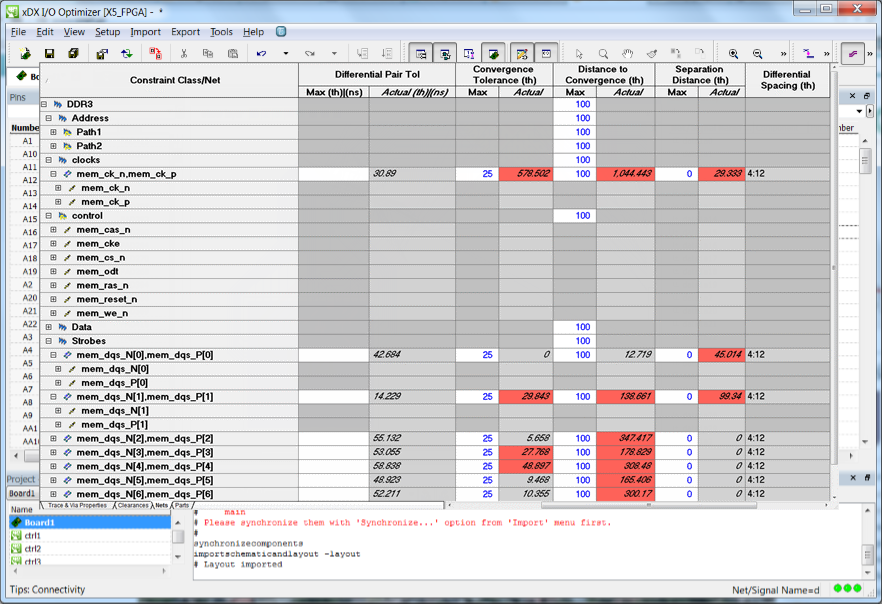The image size is (882, 604).
Task: Open the File menu
Action: coord(19,32)
